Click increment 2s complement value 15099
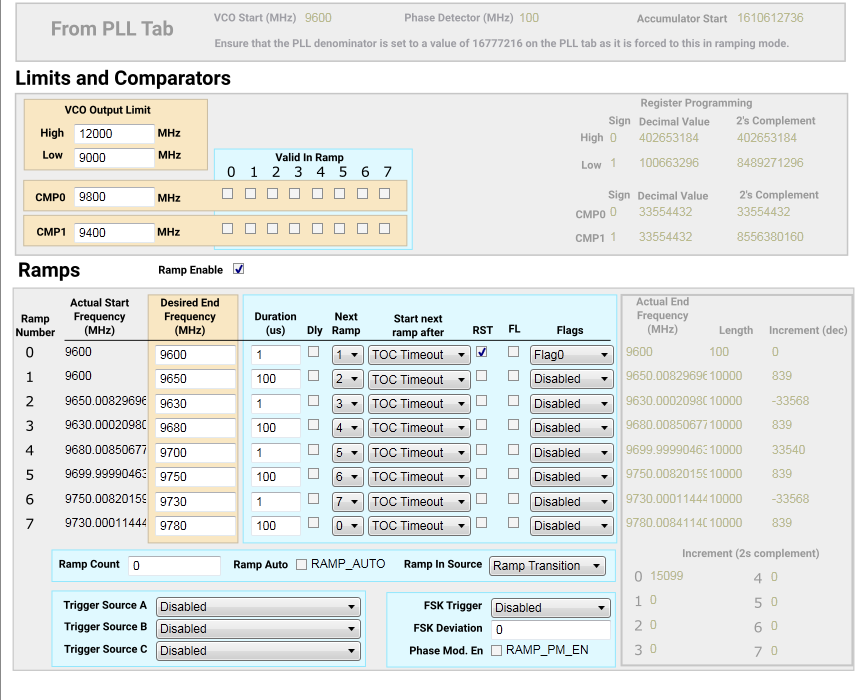The image size is (865, 700). pos(666,576)
